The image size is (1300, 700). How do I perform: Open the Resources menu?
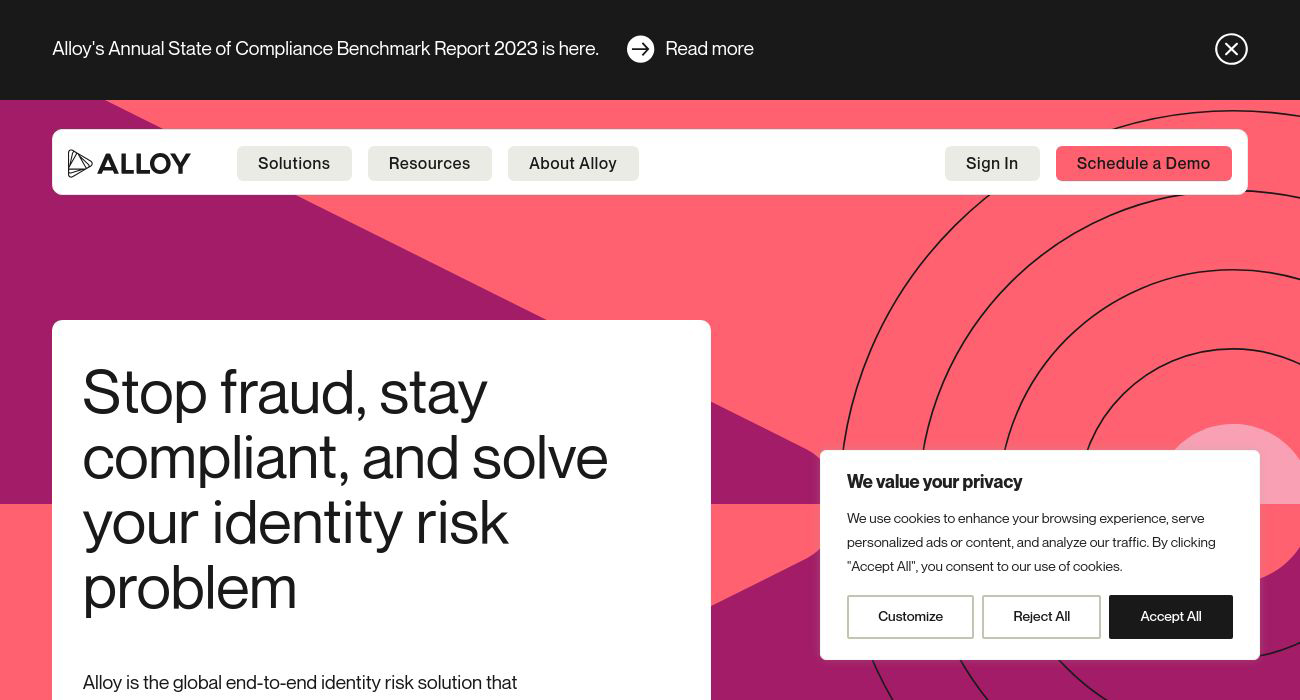pyautogui.click(x=430, y=163)
